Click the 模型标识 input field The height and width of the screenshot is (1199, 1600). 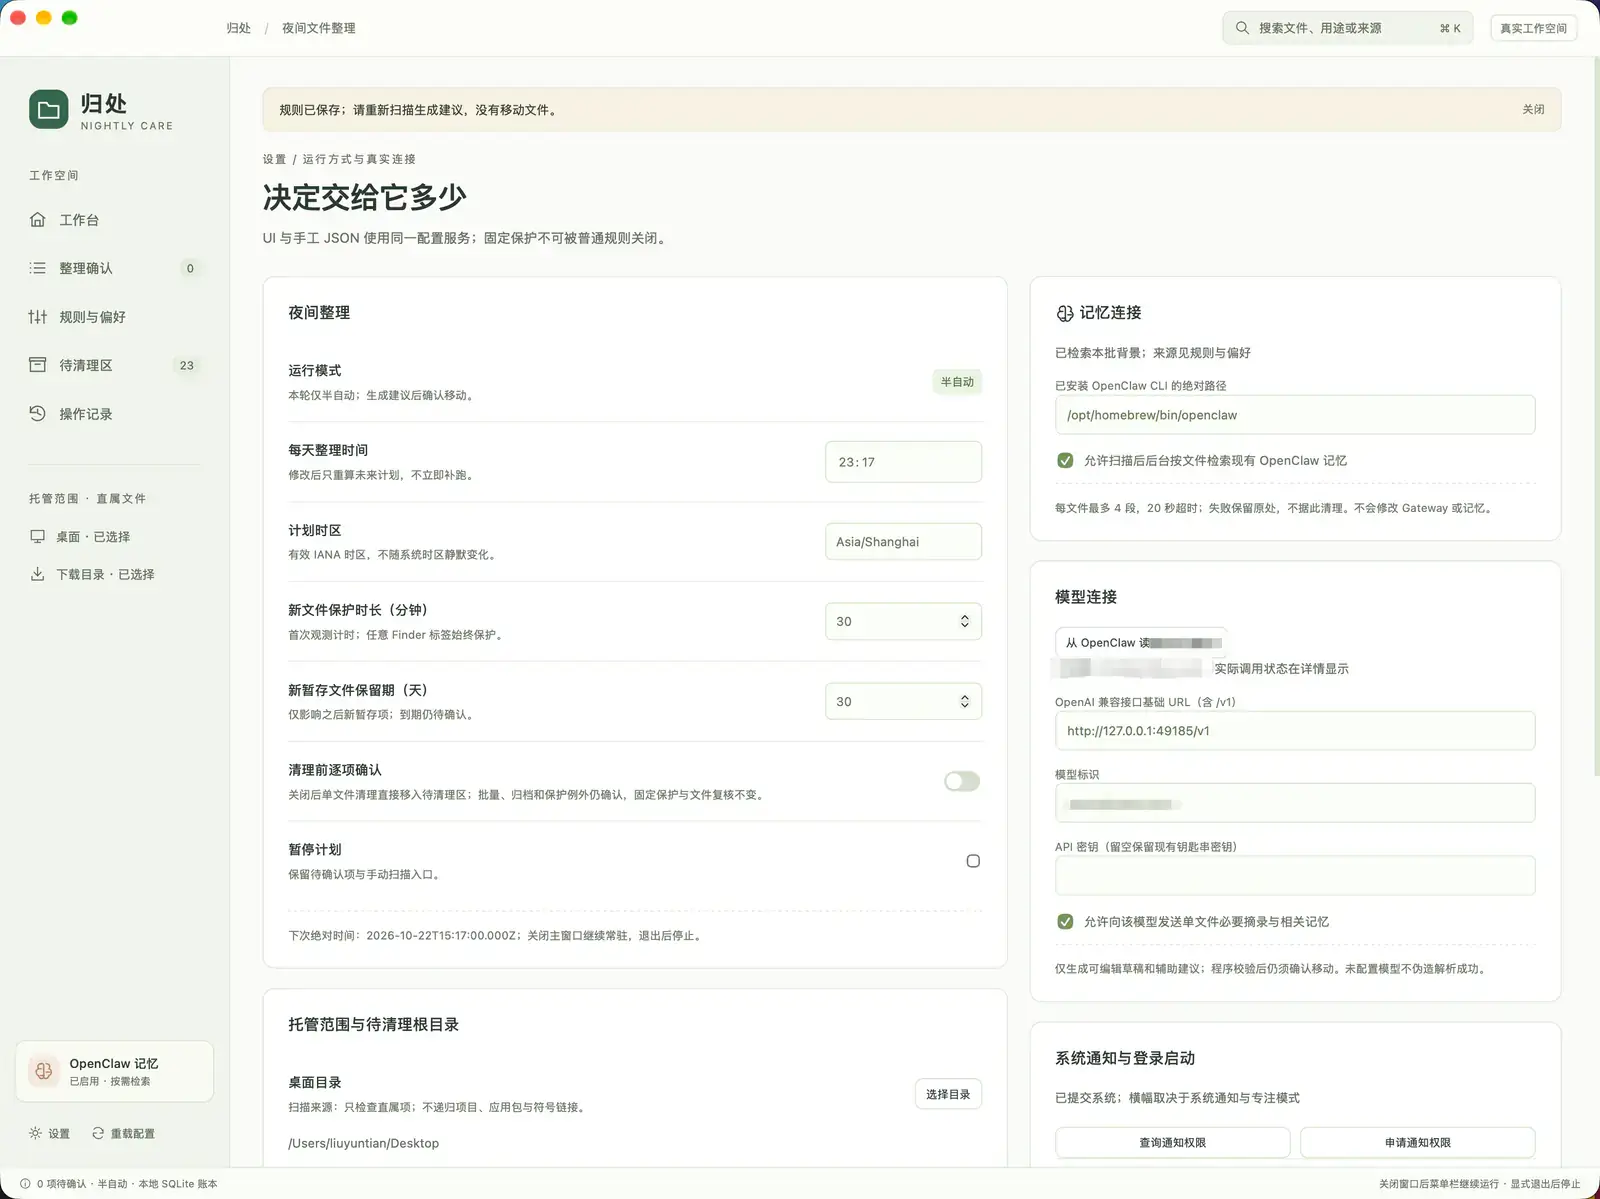point(1295,803)
